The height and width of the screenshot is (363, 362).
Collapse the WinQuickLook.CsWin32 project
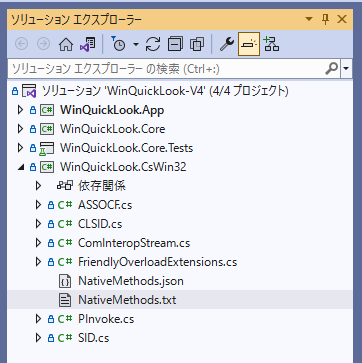tap(21, 167)
